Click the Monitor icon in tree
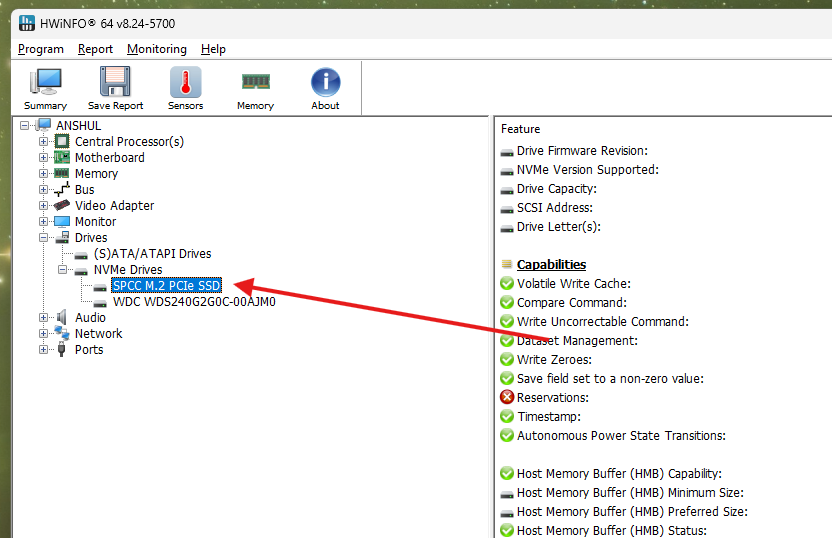 [x=62, y=221]
